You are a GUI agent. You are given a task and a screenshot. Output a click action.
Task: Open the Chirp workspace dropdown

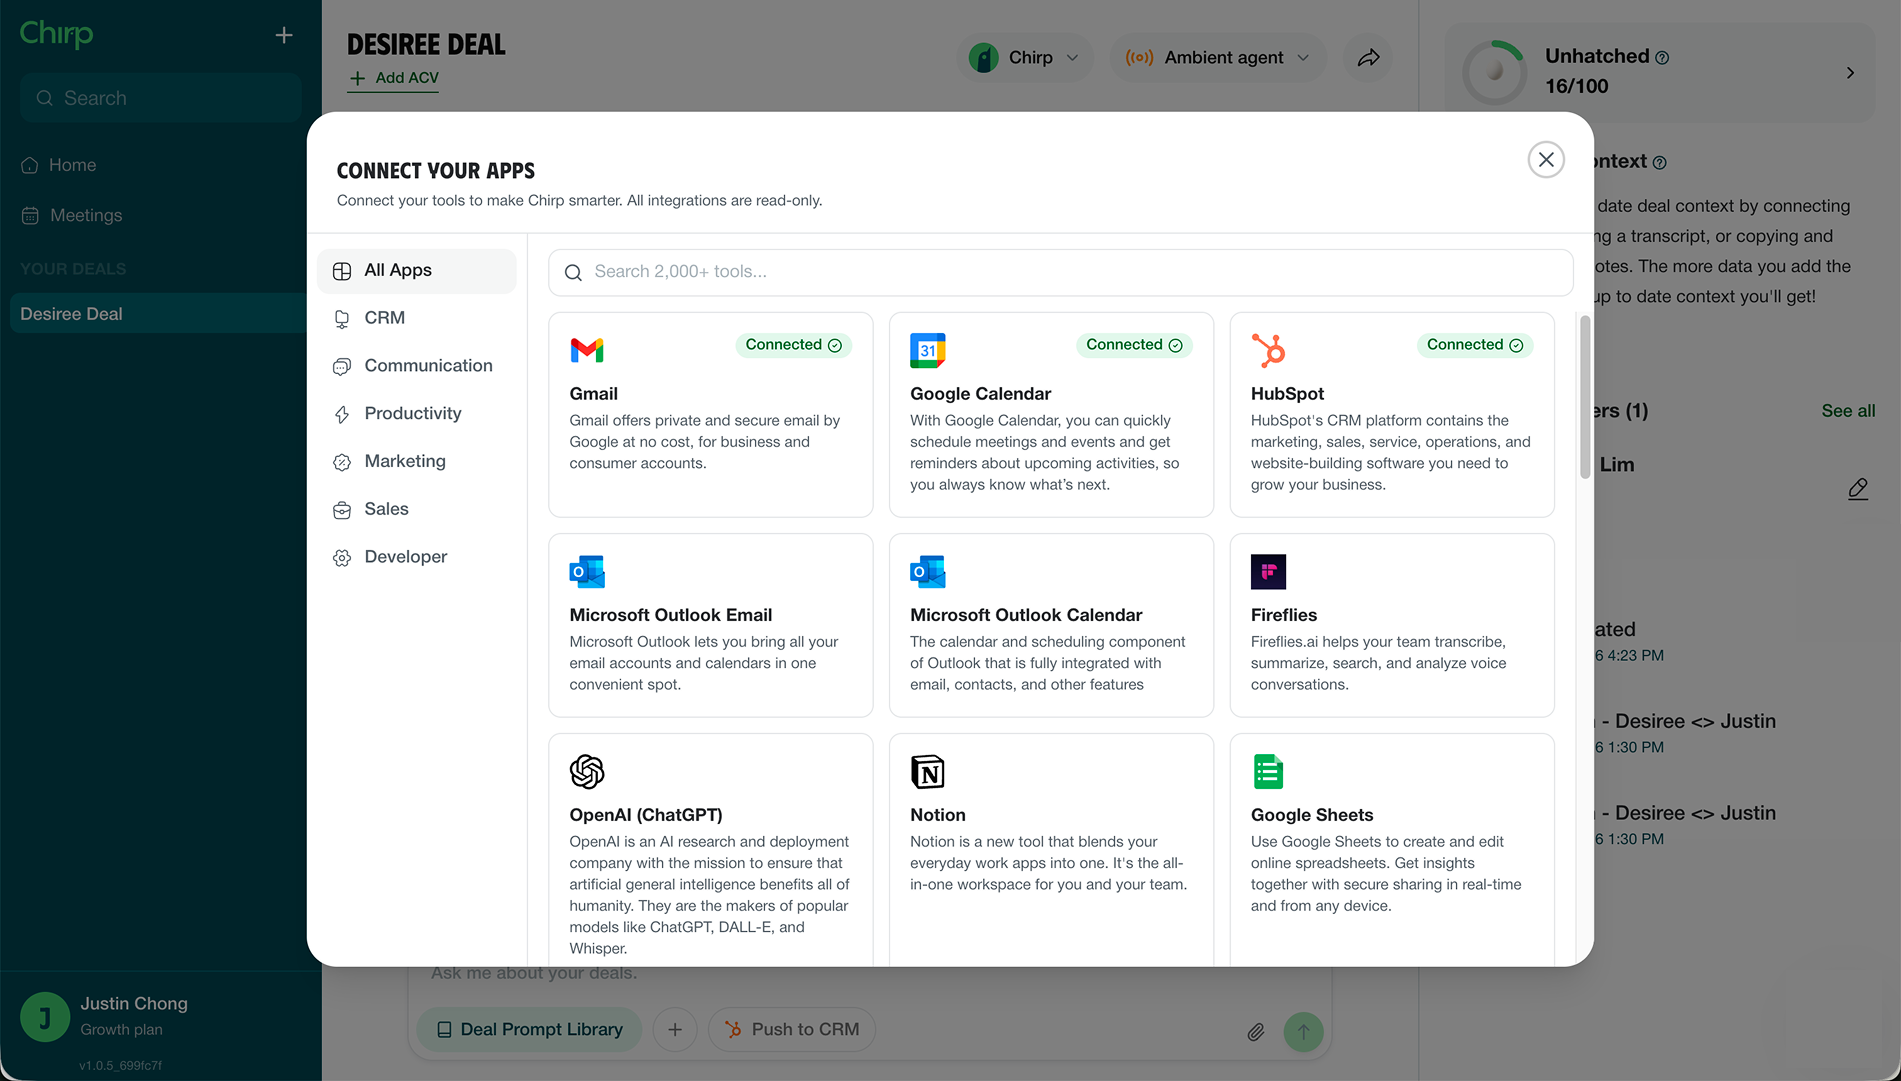[1024, 57]
